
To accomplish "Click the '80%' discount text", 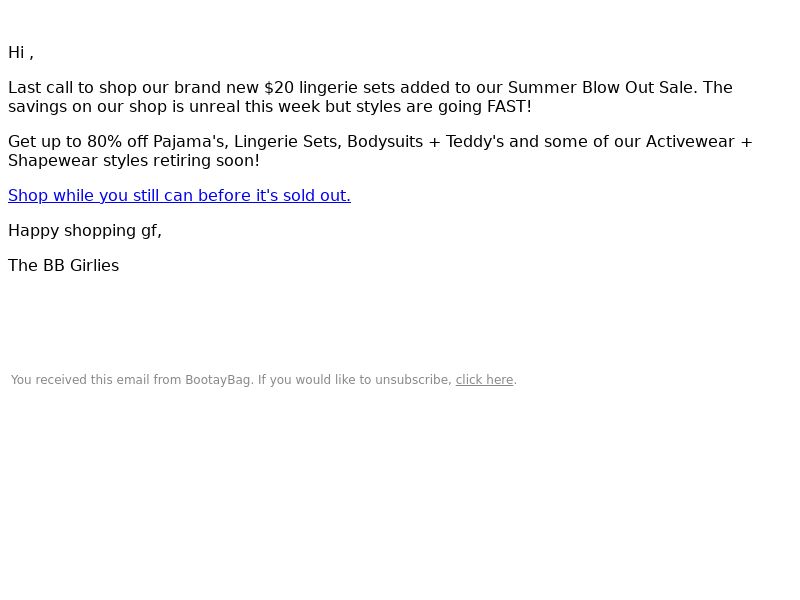I will (x=104, y=141).
